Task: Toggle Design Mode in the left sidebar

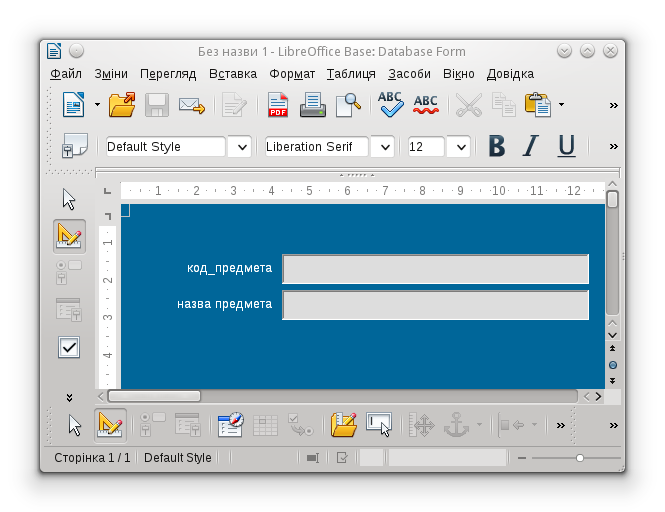Action: (69, 236)
